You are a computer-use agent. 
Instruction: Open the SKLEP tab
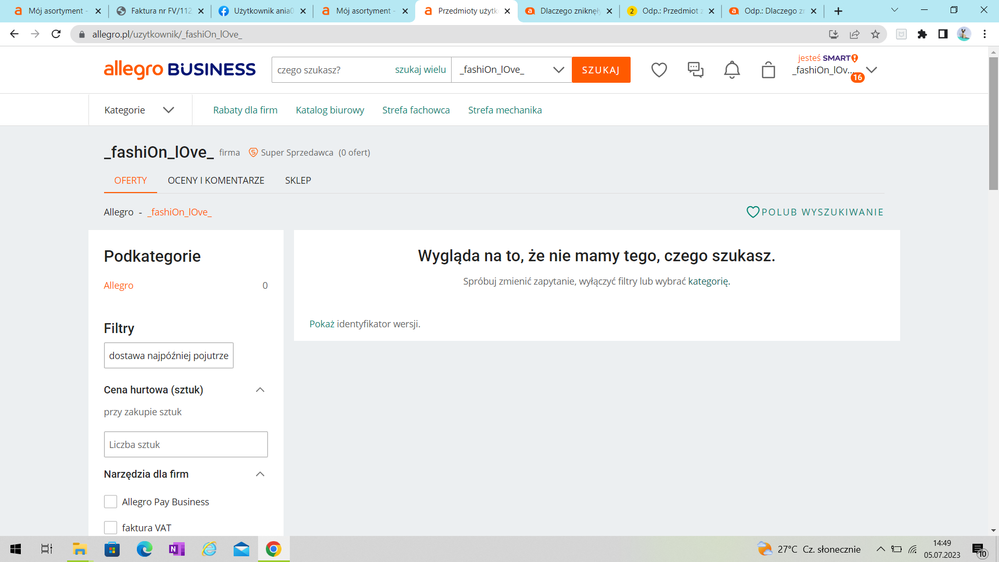pos(298,181)
